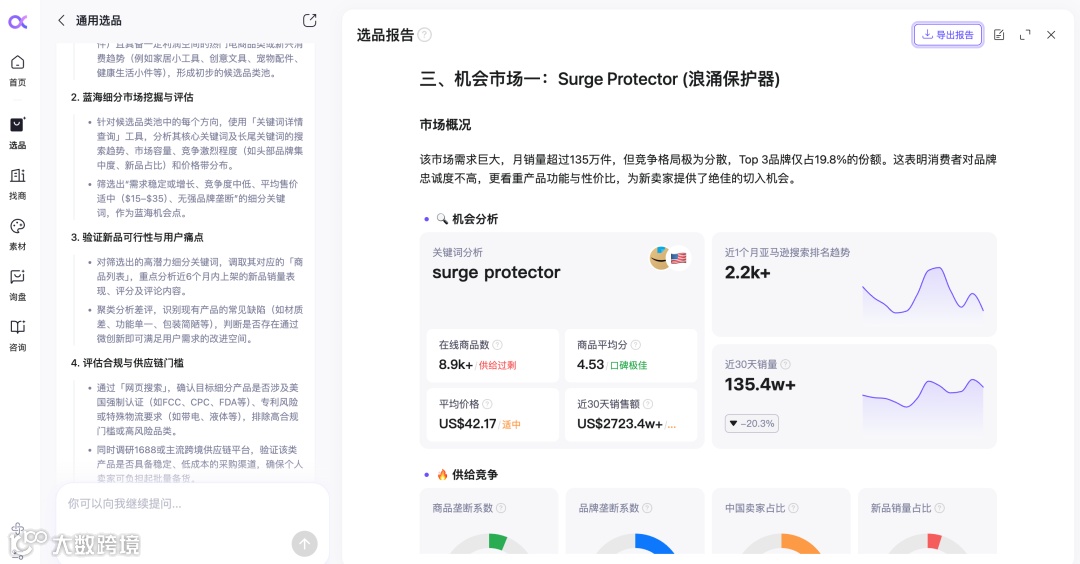Open the 首页 home sidebar icon
The height and width of the screenshot is (564, 1080).
pyautogui.click(x=18, y=70)
